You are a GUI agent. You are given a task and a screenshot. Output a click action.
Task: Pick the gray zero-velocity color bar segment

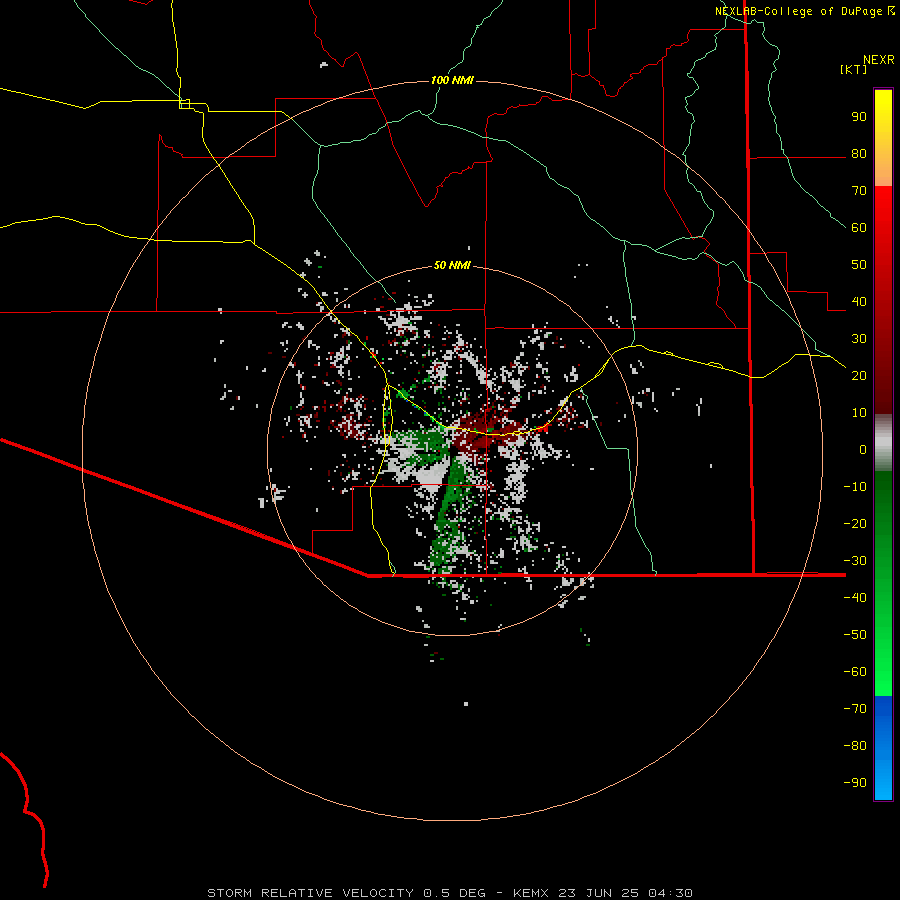tap(883, 443)
